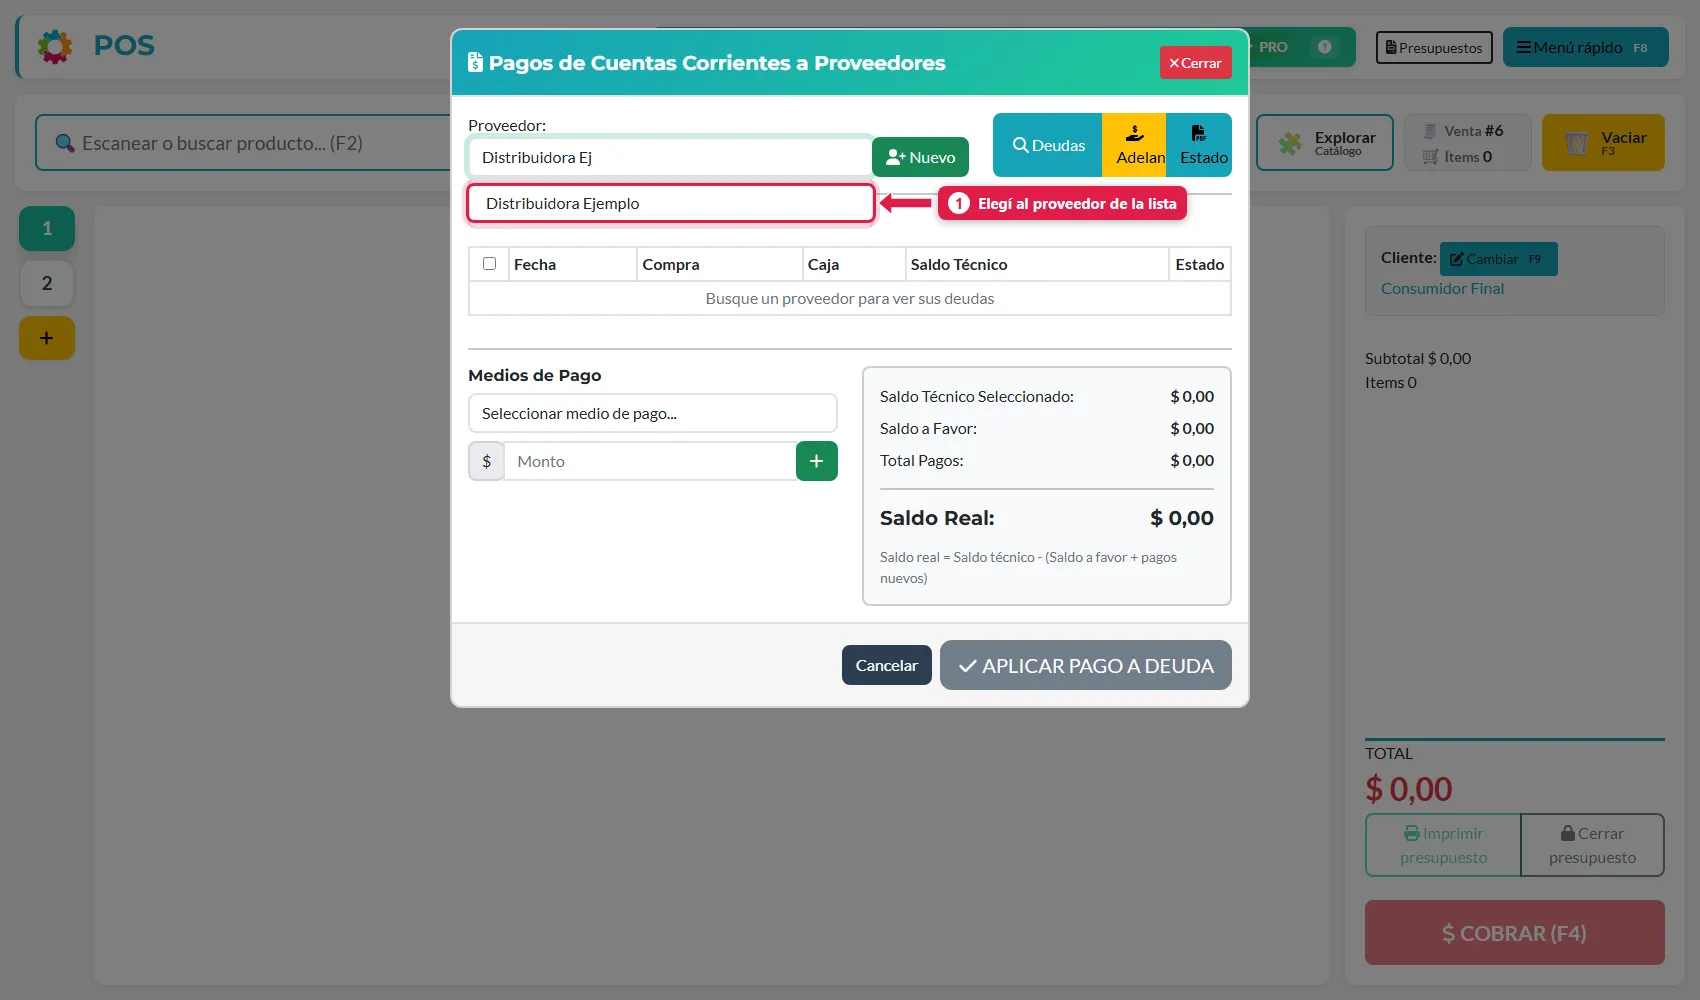Click the Explorar Catálogo puzzle icon
Viewport: 1700px width, 1000px height.
pyautogui.click(x=1290, y=143)
